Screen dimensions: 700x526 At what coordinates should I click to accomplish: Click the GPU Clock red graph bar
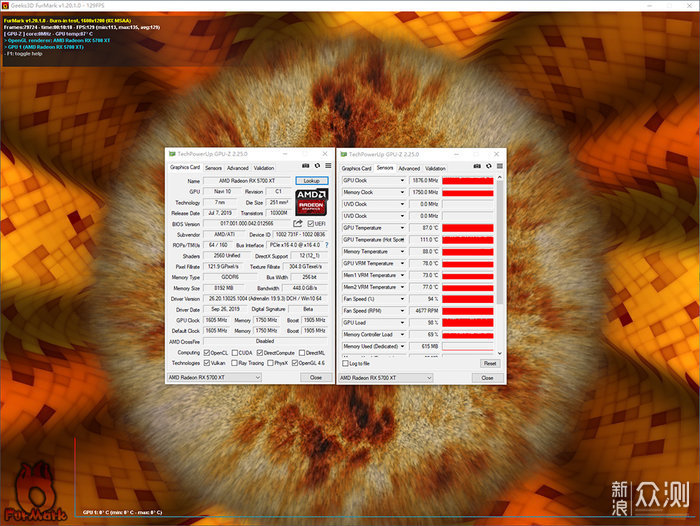click(x=468, y=180)
